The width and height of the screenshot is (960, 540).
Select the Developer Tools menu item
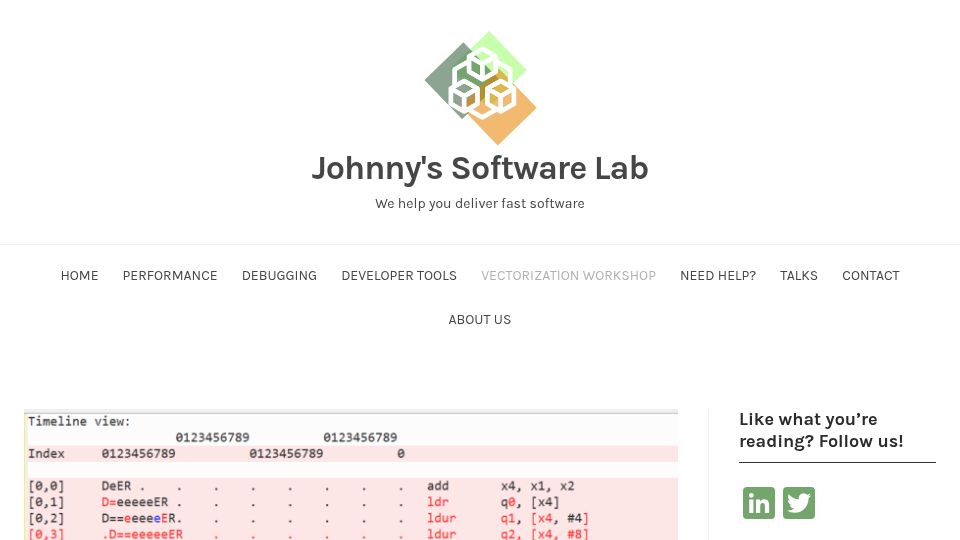pyautogui.click(x=399, y=276)
